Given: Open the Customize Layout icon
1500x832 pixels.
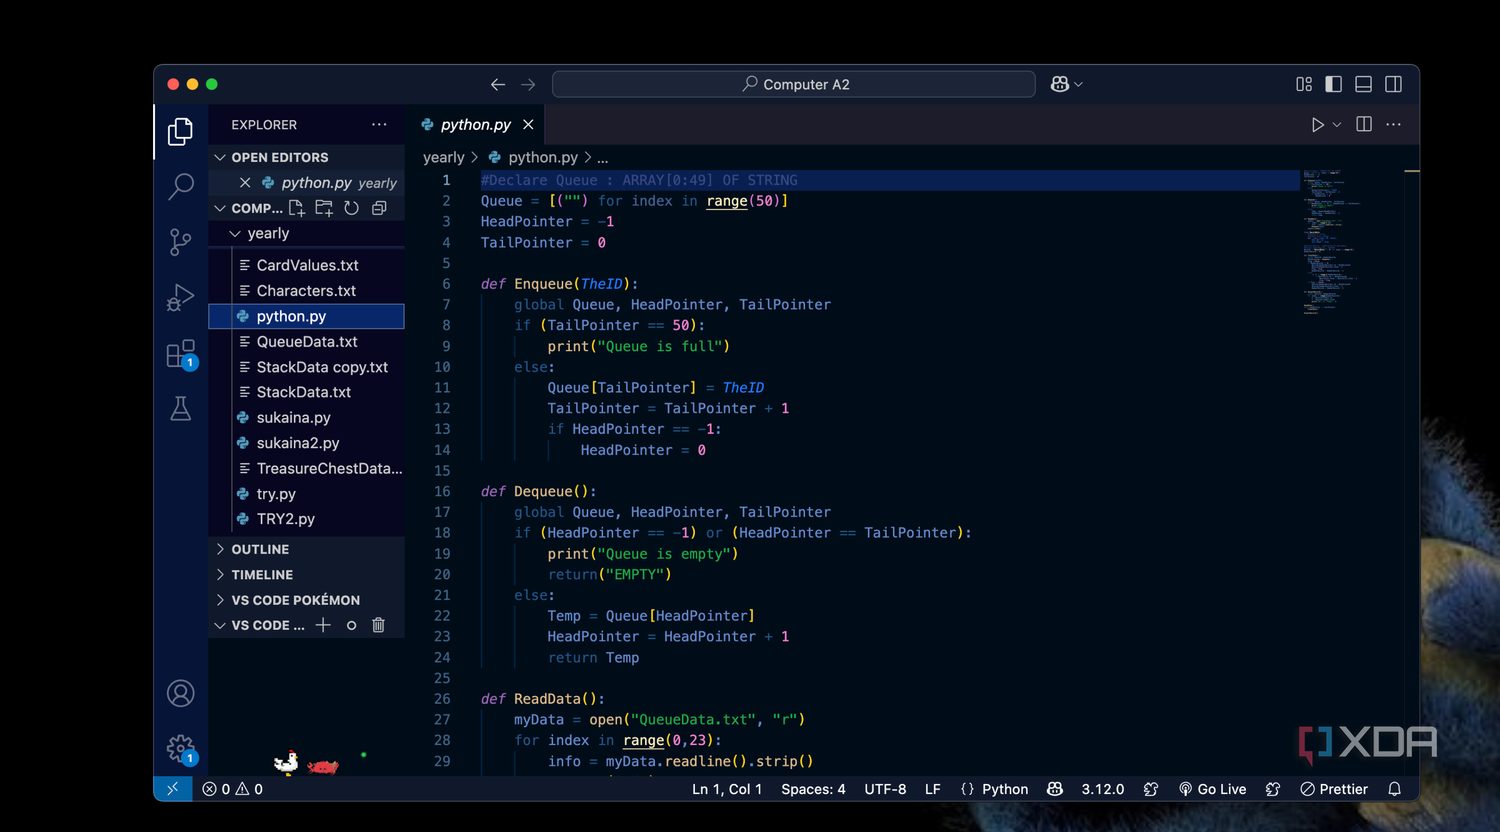Looking at the screenshot, I should pyautogui.click(x=1304, y=84).
